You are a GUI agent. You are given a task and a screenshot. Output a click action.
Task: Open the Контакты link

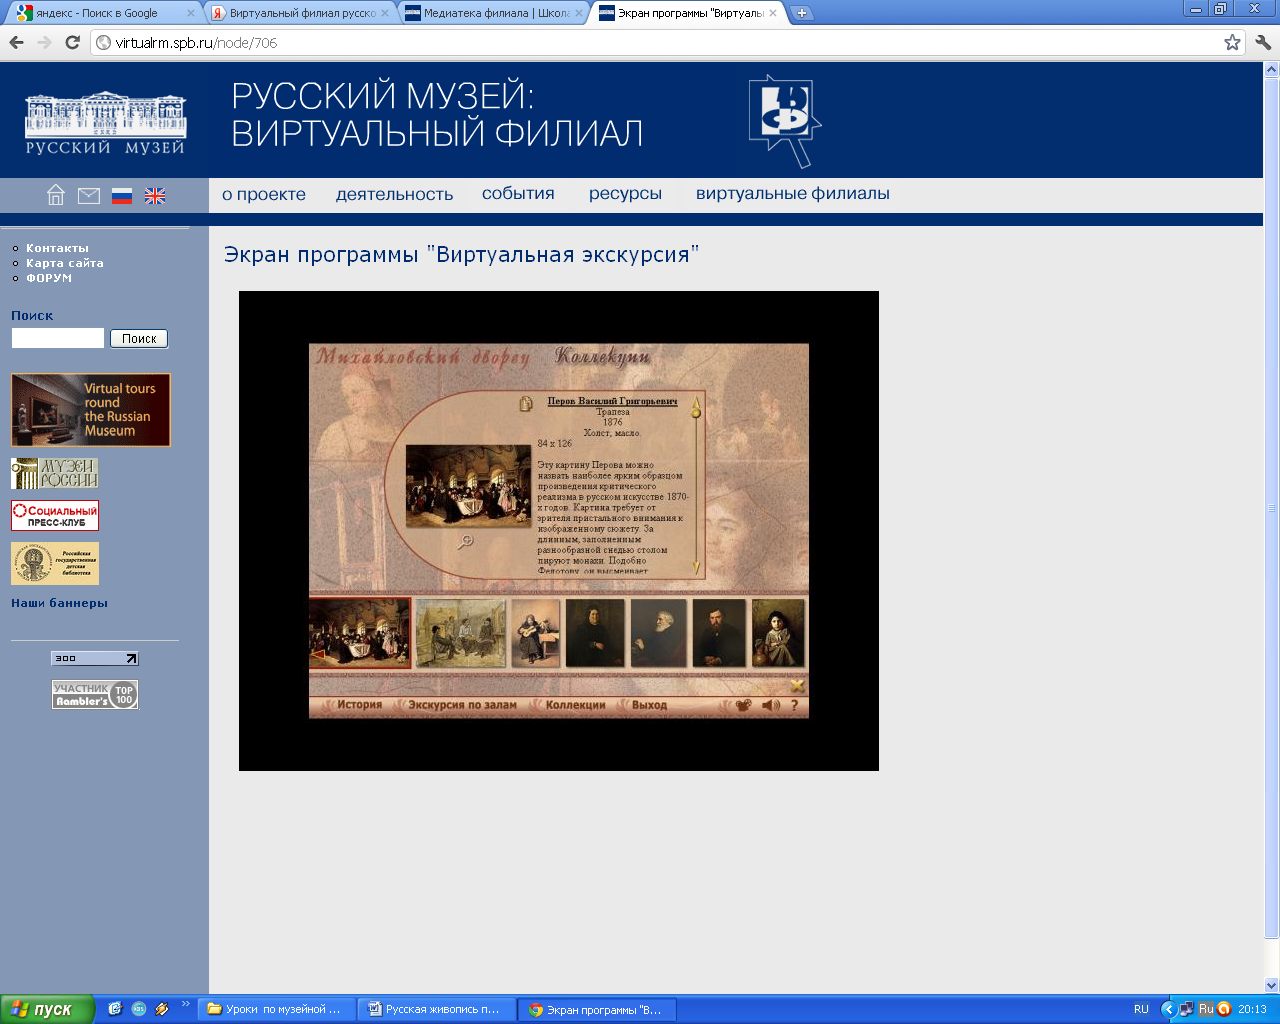[x=57, y=248]
